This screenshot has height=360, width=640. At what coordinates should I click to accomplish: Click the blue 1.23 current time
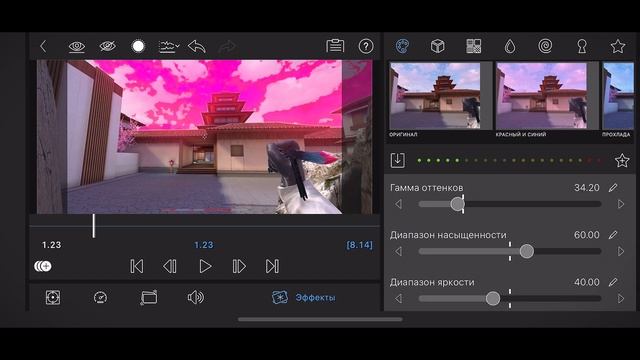(203, 245)
